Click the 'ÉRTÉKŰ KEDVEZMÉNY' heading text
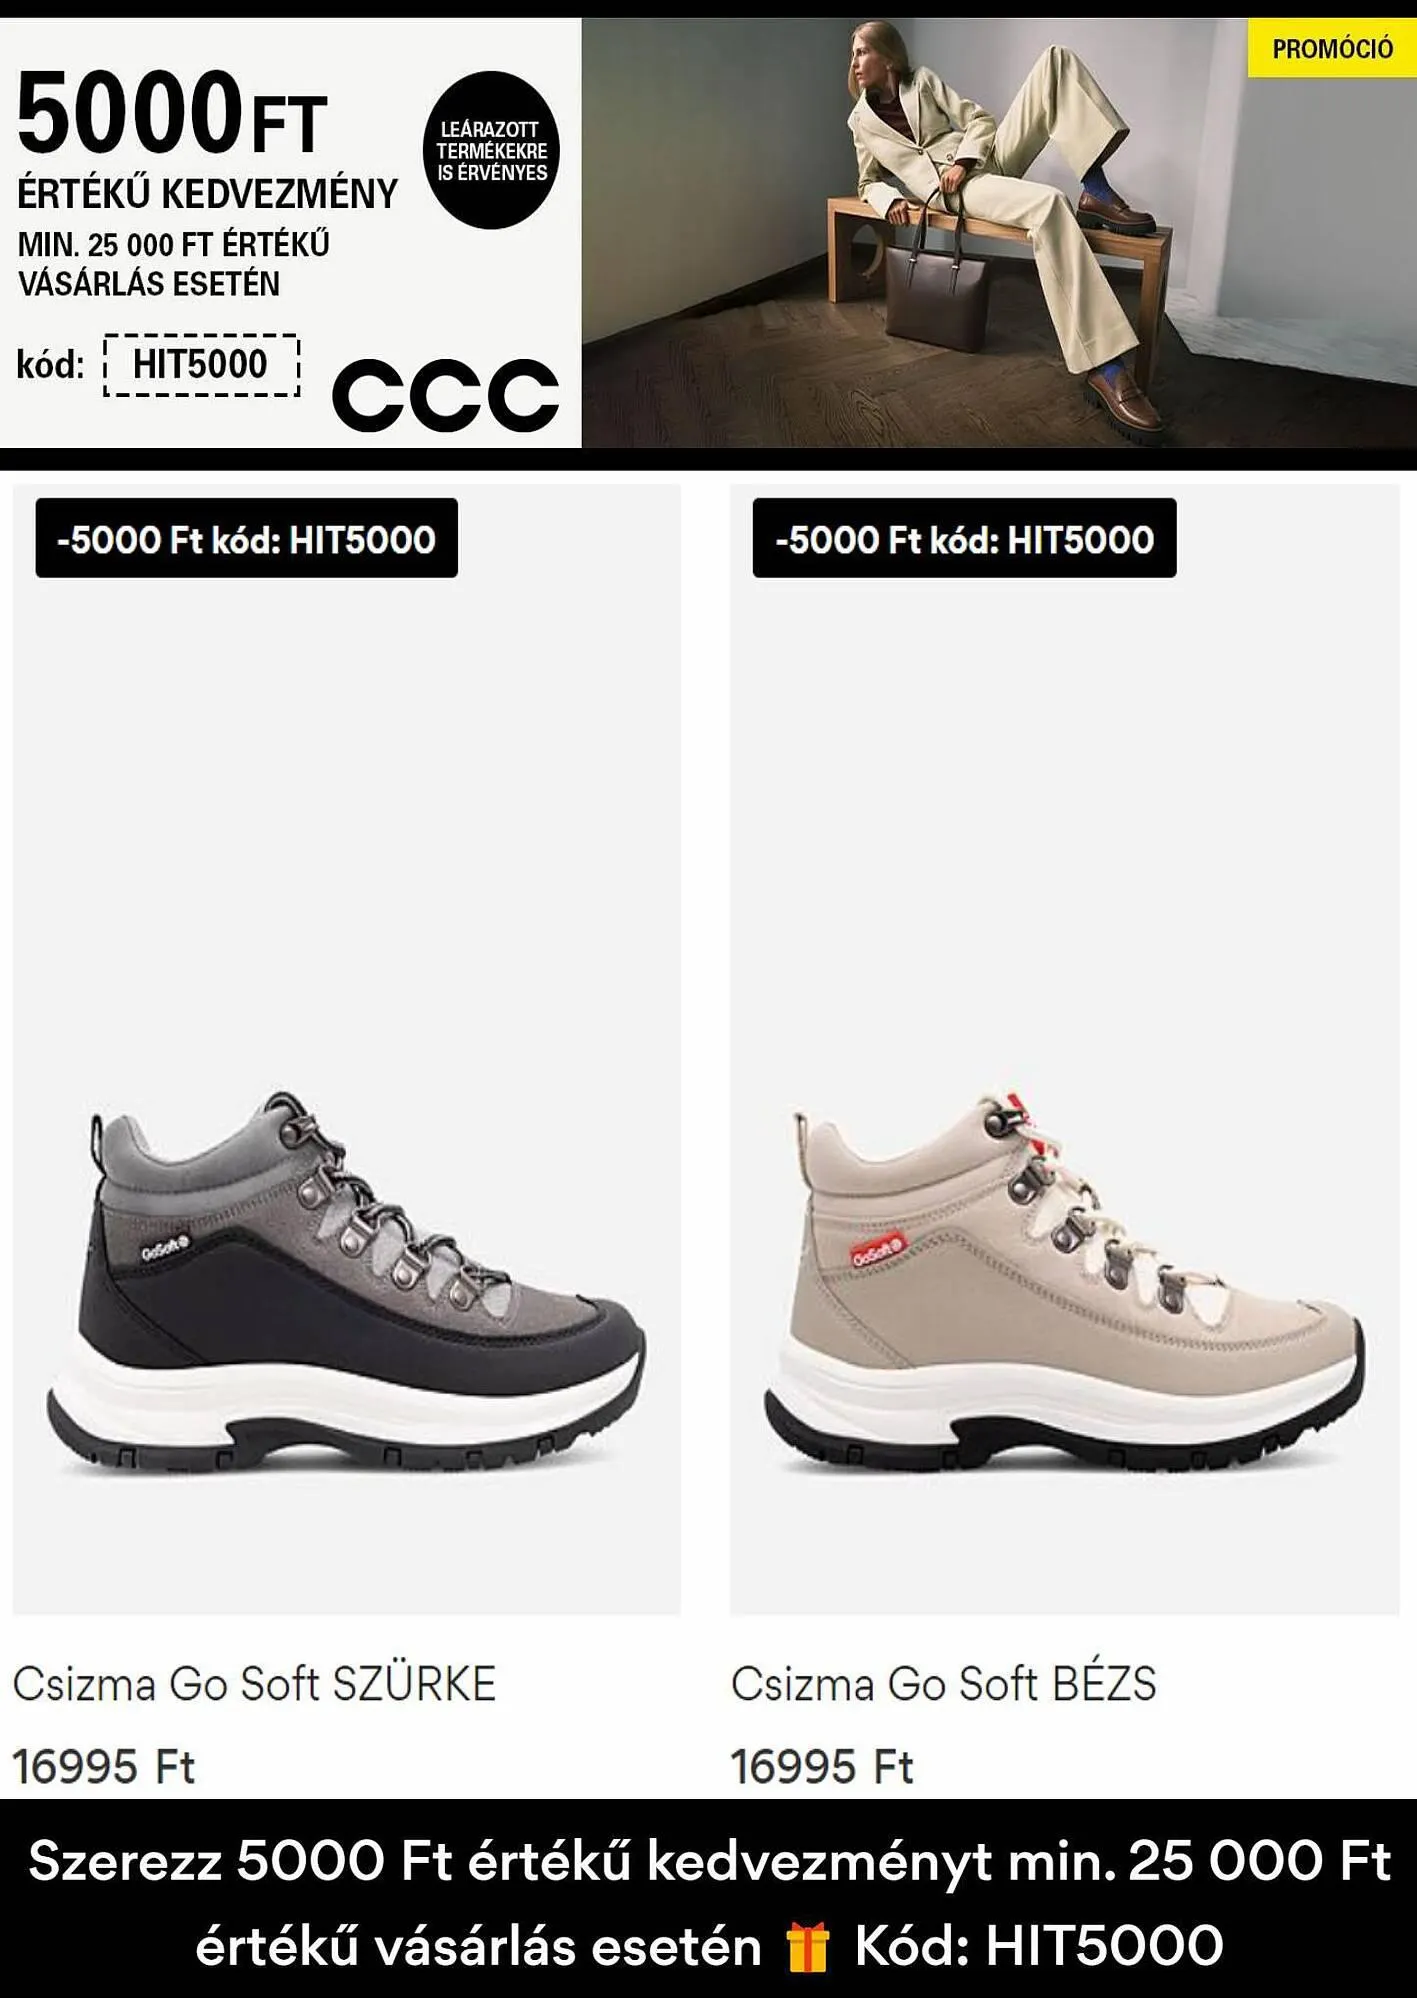1417x2000 pixels. 208,194
